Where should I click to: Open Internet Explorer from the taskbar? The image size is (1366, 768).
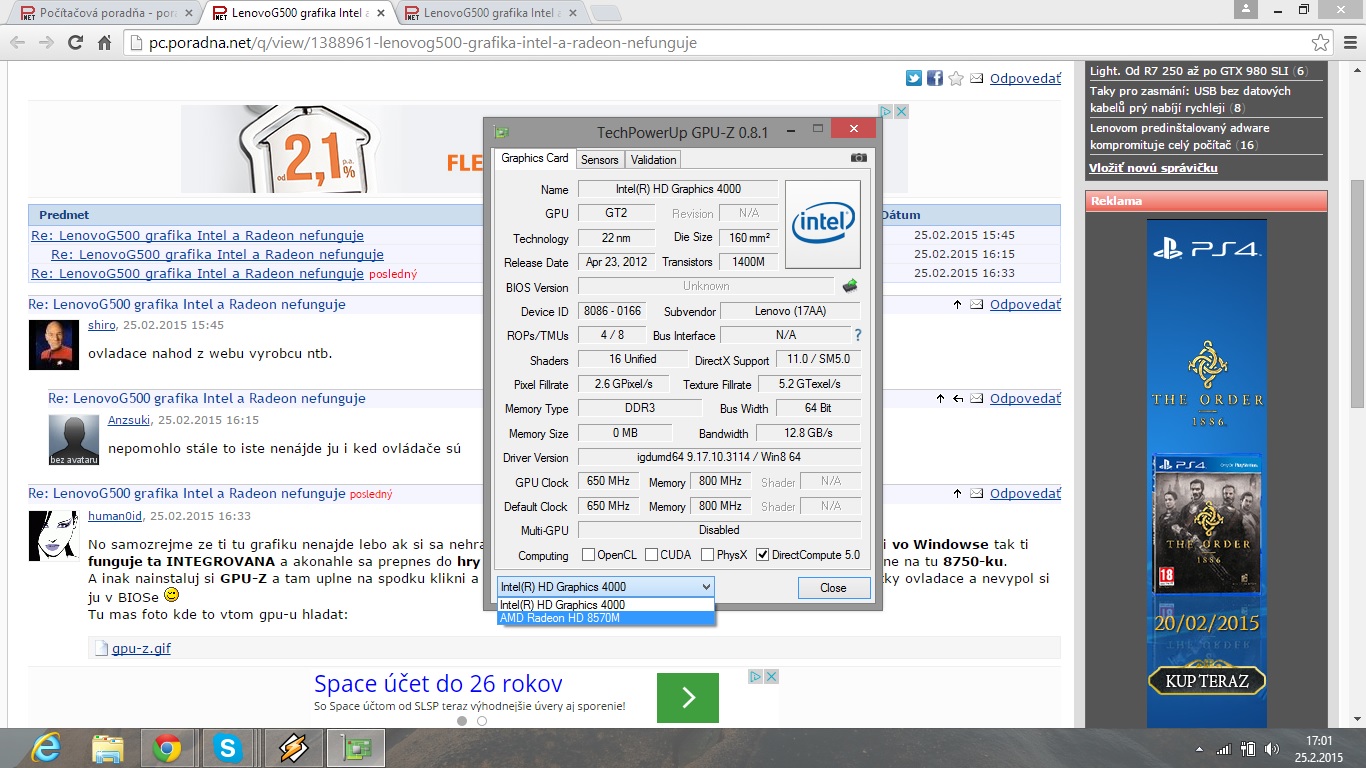[x=46, y=747]
